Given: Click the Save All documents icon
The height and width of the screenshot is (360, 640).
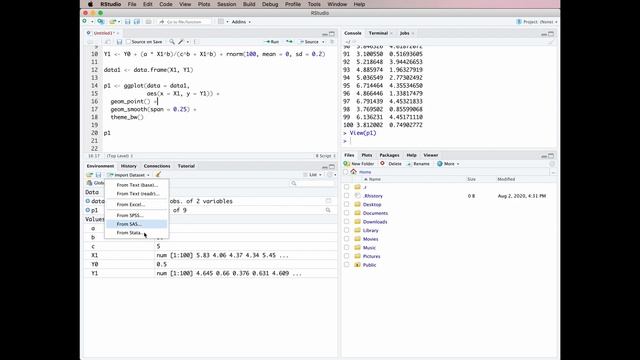Looking at the screenshot, I should click(137, 22).
